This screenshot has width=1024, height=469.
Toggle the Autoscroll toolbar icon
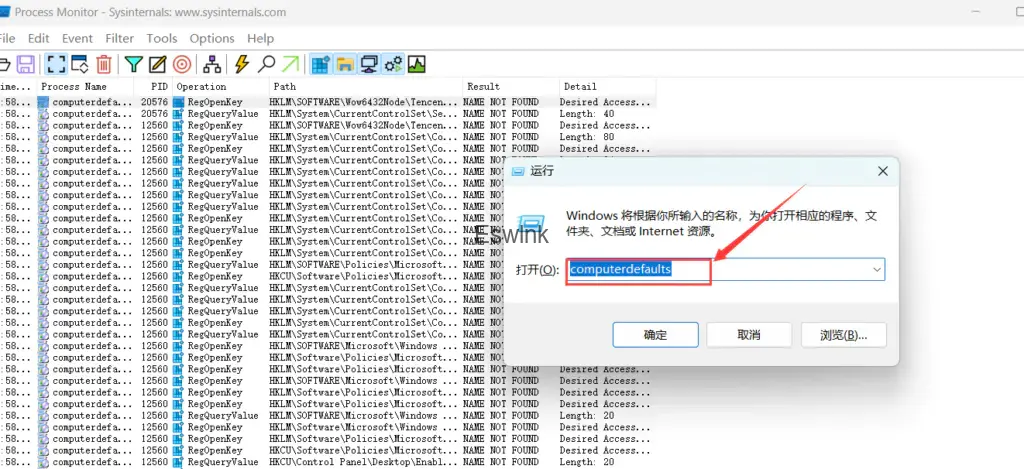pos(80,65)
